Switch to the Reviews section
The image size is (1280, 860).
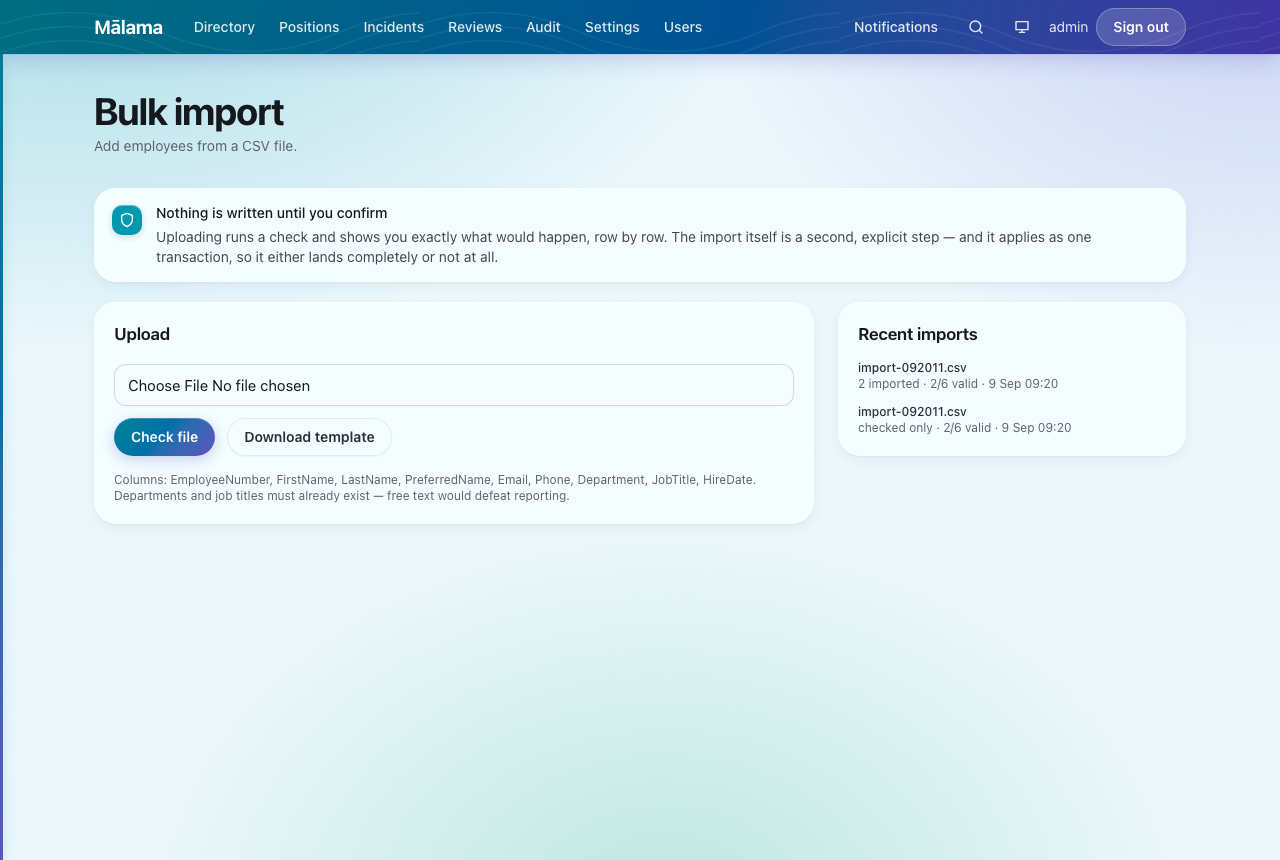point(475,27)
